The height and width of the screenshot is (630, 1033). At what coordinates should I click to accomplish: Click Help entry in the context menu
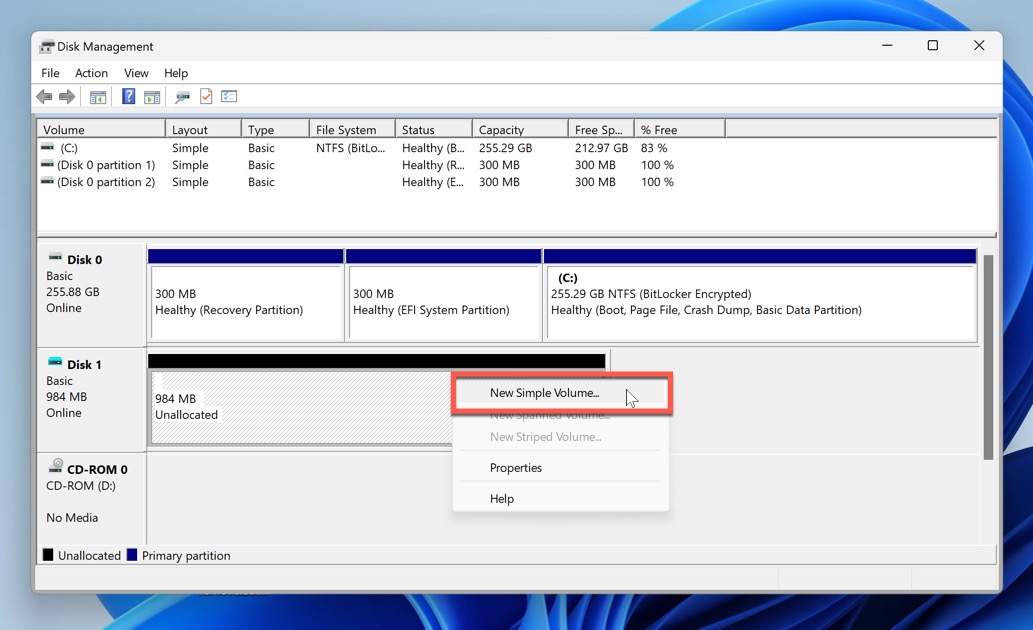coord(502,498)
